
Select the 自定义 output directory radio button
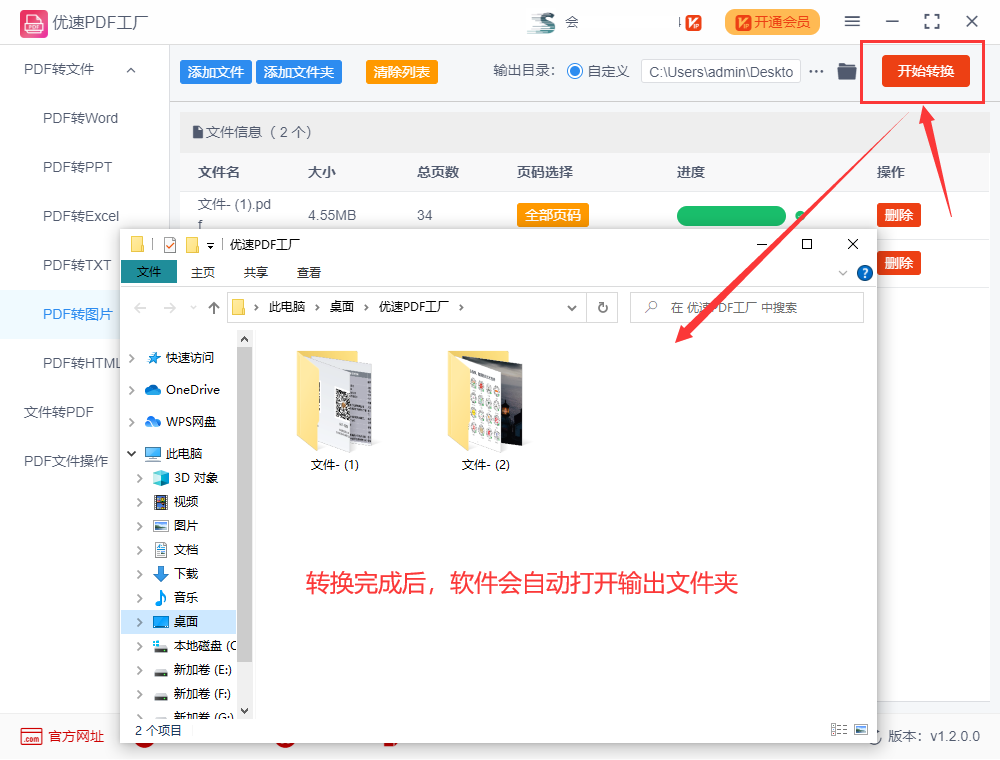pos(574,71)
